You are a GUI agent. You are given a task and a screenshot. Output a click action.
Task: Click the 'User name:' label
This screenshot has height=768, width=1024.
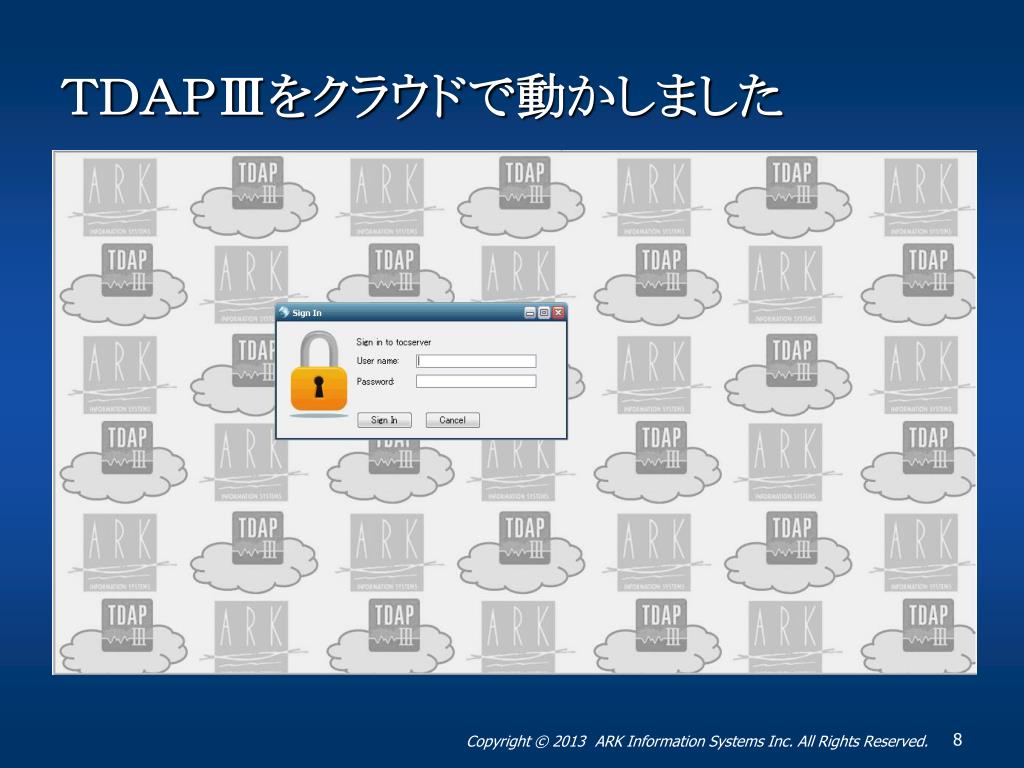coord(377,361)
